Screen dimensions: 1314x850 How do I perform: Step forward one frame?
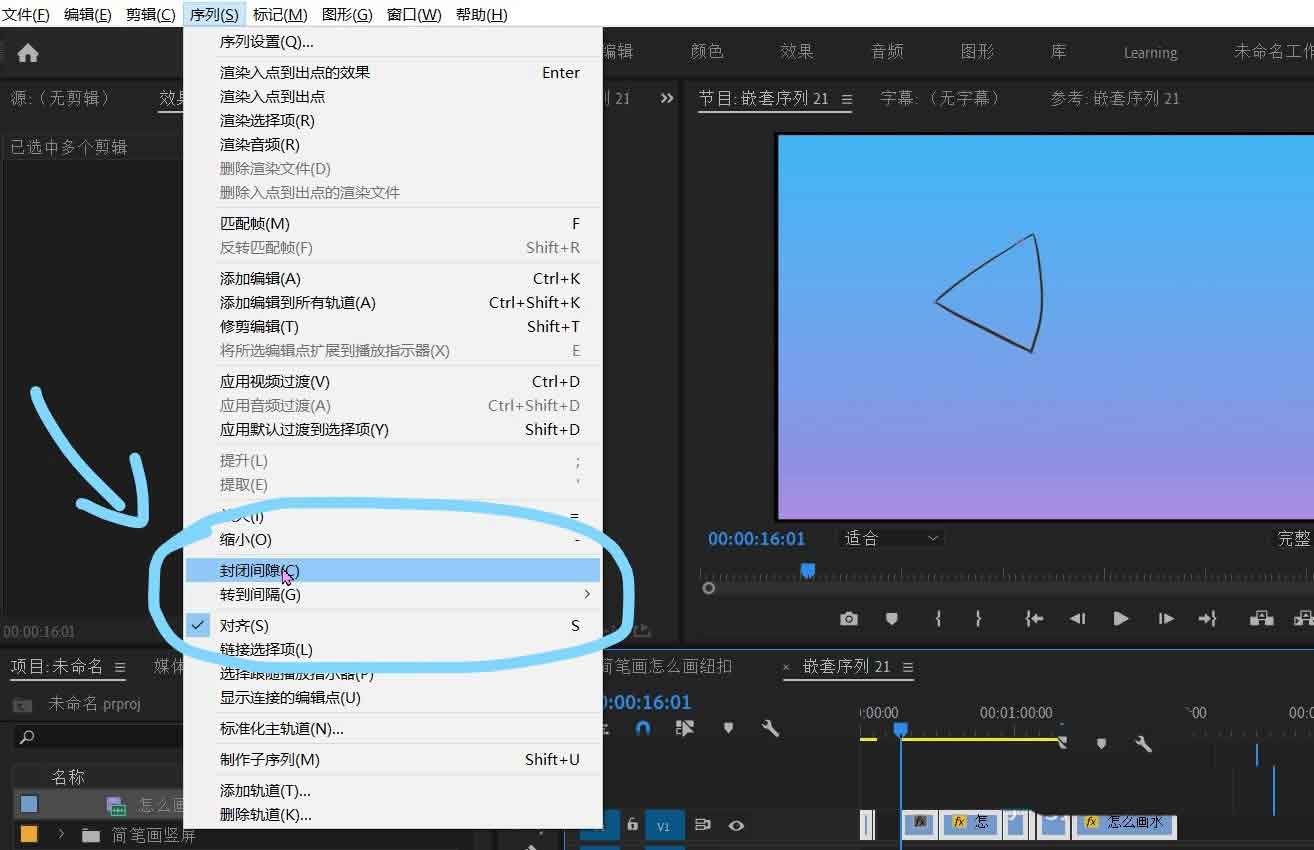pyautogui.click(x=1166, y=619)
